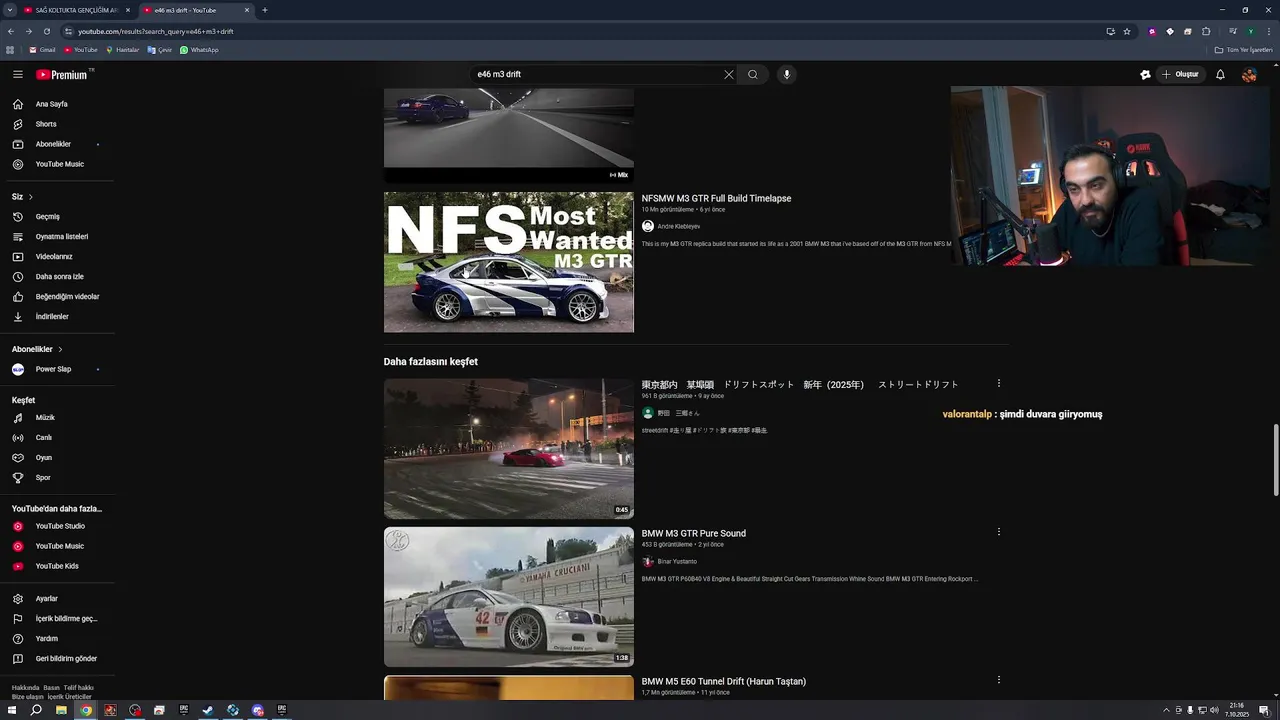Clear the search box with X icon
The width and height of the screenshot is (1280, 720).
pos(729,74)
